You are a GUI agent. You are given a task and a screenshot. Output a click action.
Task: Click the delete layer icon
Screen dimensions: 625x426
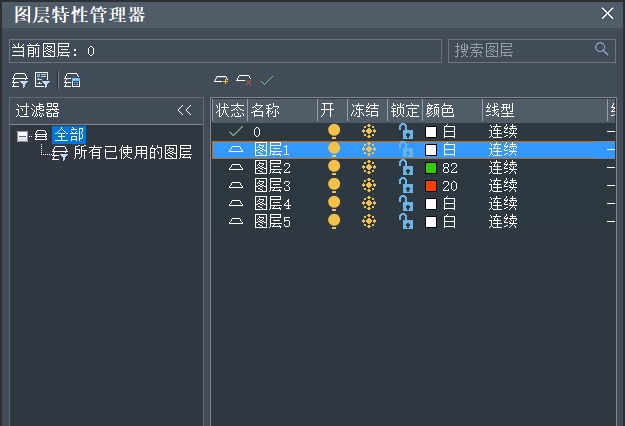[x=244, y=80]
